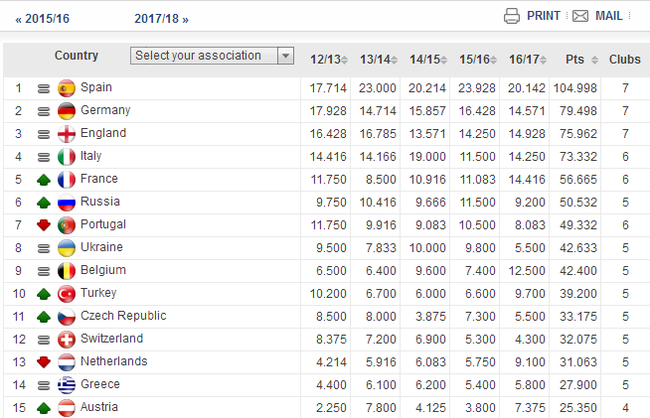Click unchanged-rank icon beside Spain
Screen dimensions: 650x418
click(44, 88)
